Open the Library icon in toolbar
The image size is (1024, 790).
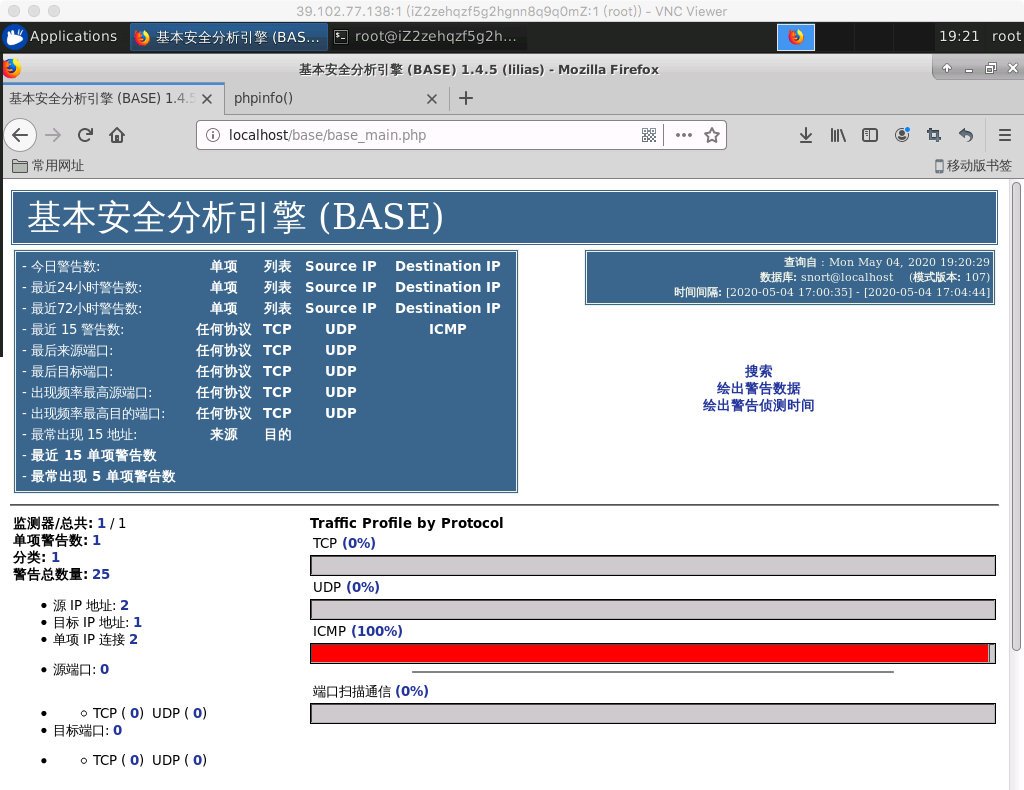[838, 135]
